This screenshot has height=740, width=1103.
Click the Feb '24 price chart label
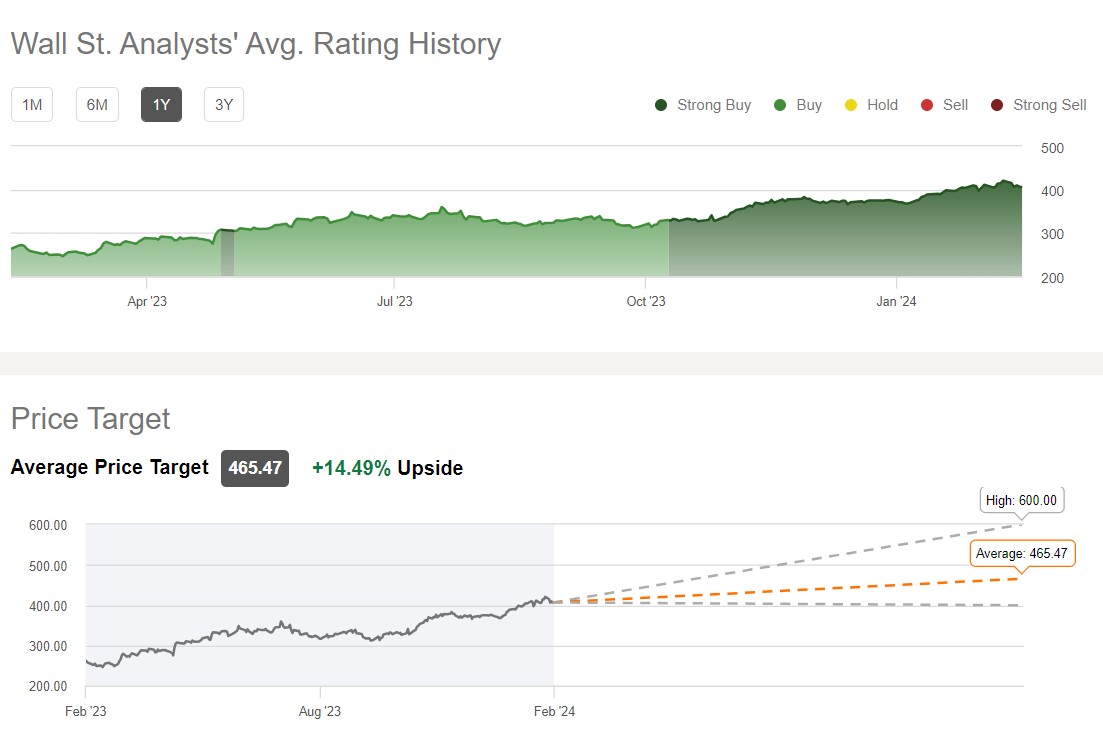[x=554, y=712]
